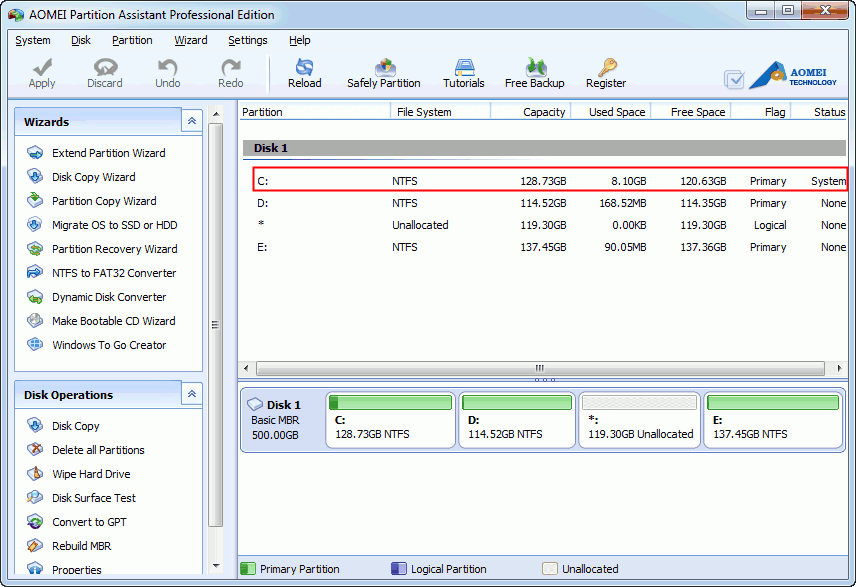Reload disk information from toolbar
This screenshot has height=587, width=856.
tap(305, 74)
